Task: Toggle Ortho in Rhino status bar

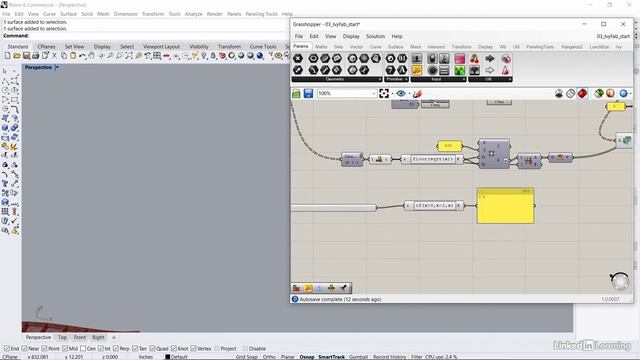Action: click(269, 357)
